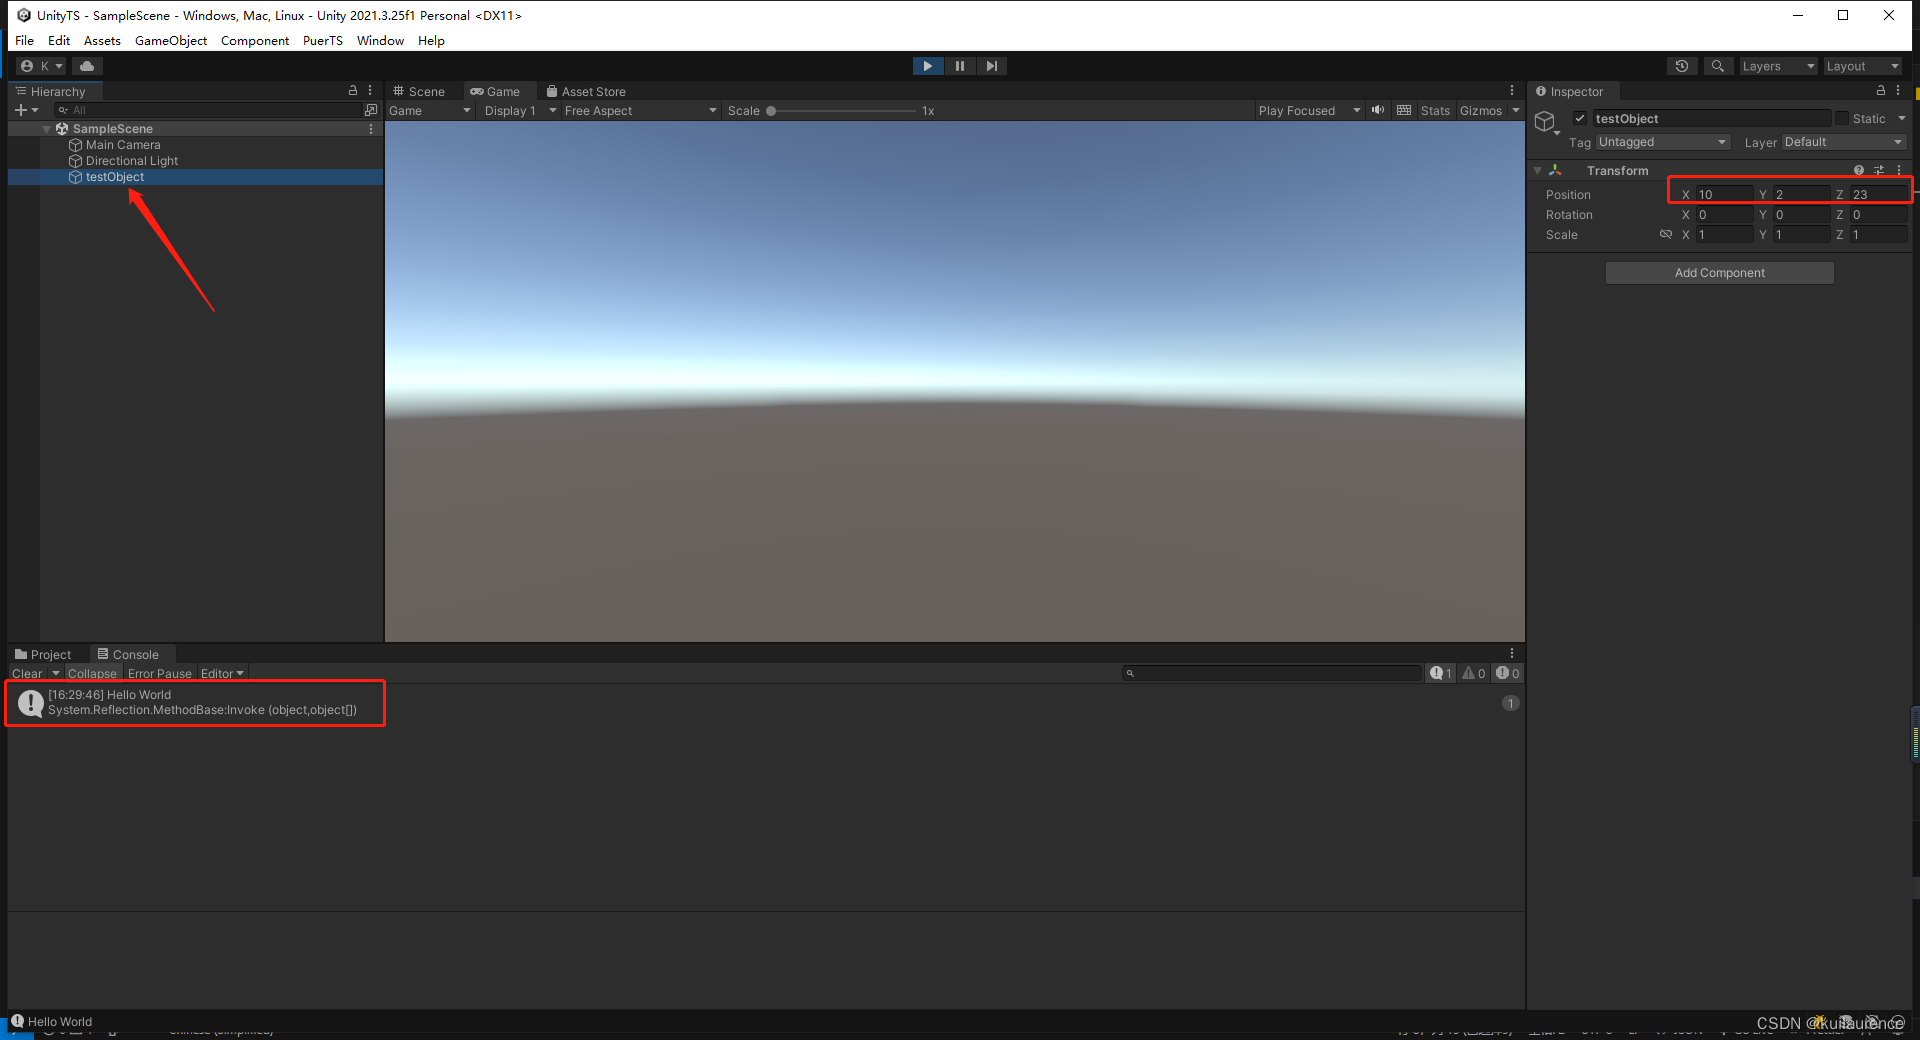The height and width of the screenshot is (1040, 1920).
Task: Adjust the Game view Scale slider
Action: click(x=770, y=110)
